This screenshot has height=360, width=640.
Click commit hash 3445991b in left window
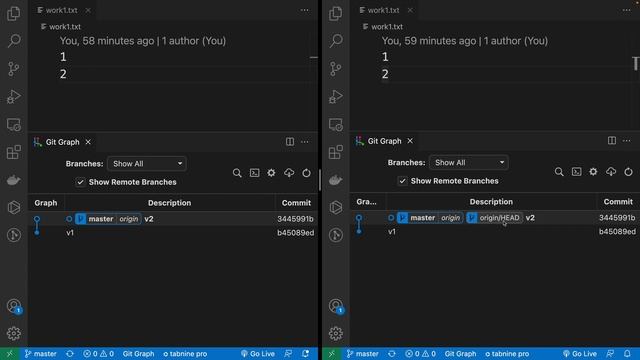(x=296, y=219)
